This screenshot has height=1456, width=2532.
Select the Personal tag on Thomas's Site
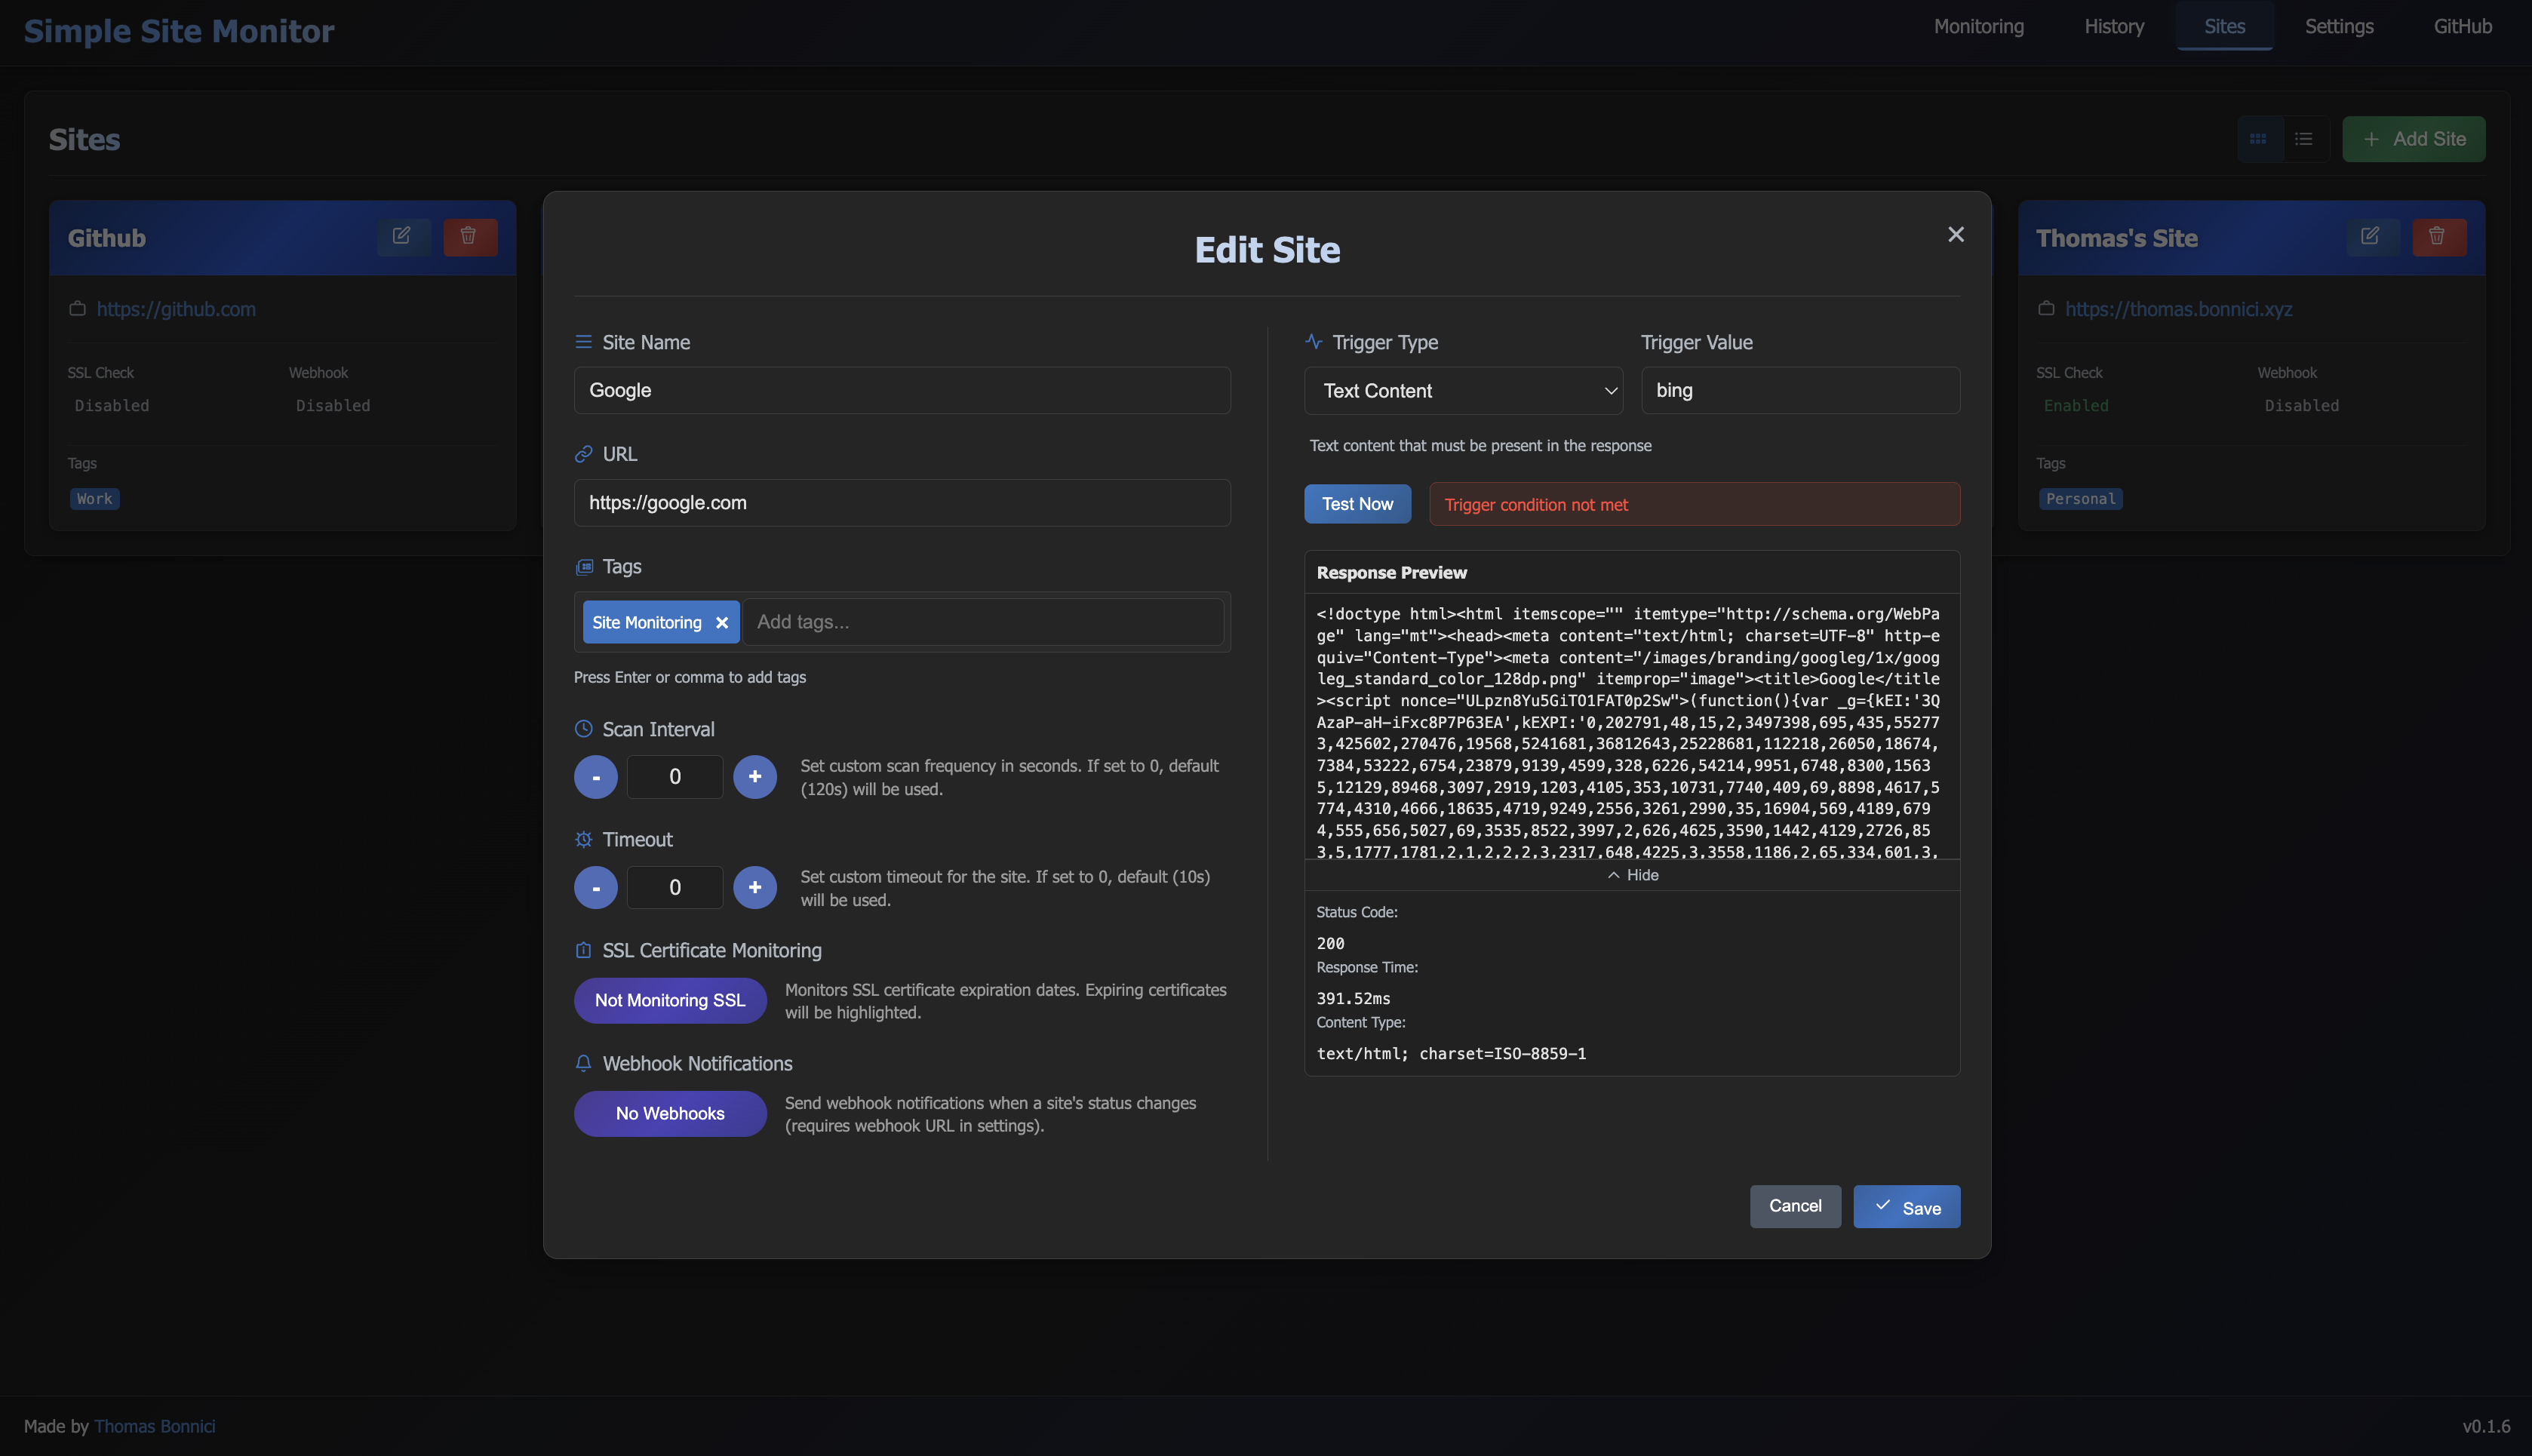[2081, 499]
